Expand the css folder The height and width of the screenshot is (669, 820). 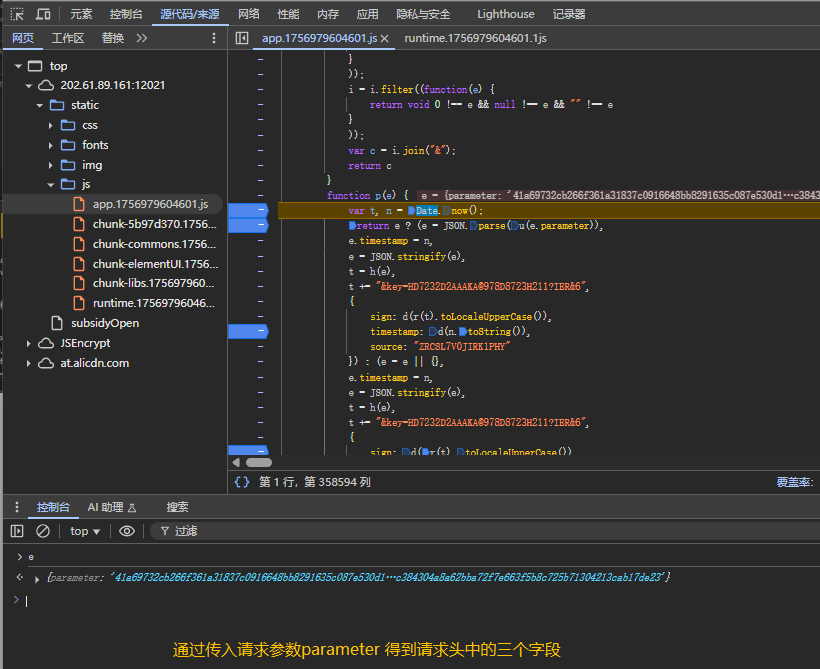(51, 125)
